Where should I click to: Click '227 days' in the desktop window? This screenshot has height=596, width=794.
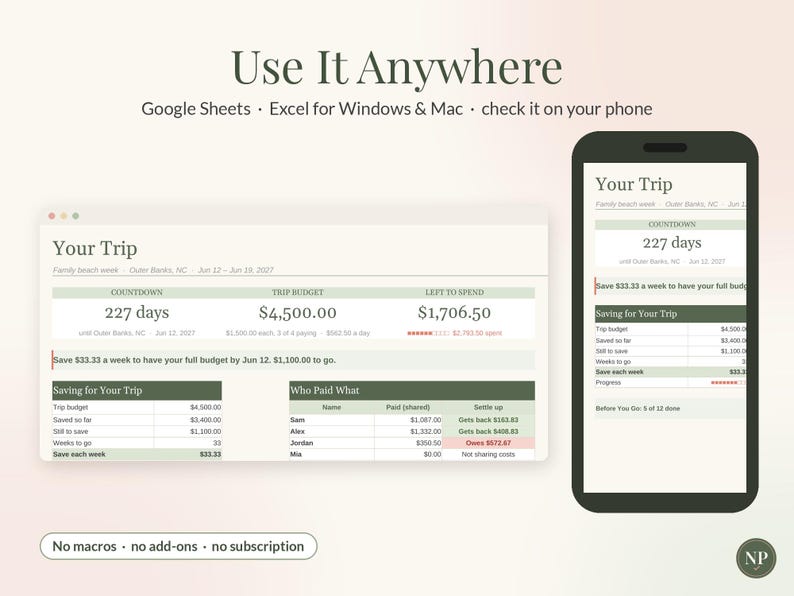click(137, 312)
